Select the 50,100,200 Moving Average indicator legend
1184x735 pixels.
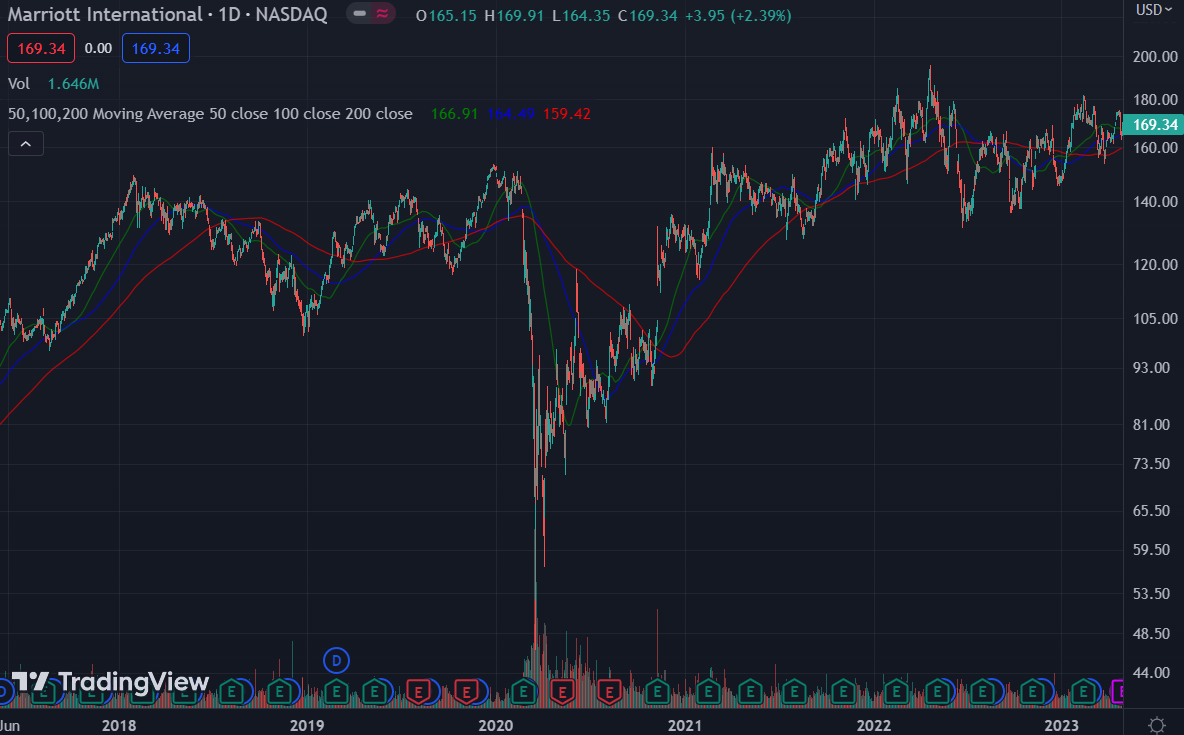tap(210, 114)
